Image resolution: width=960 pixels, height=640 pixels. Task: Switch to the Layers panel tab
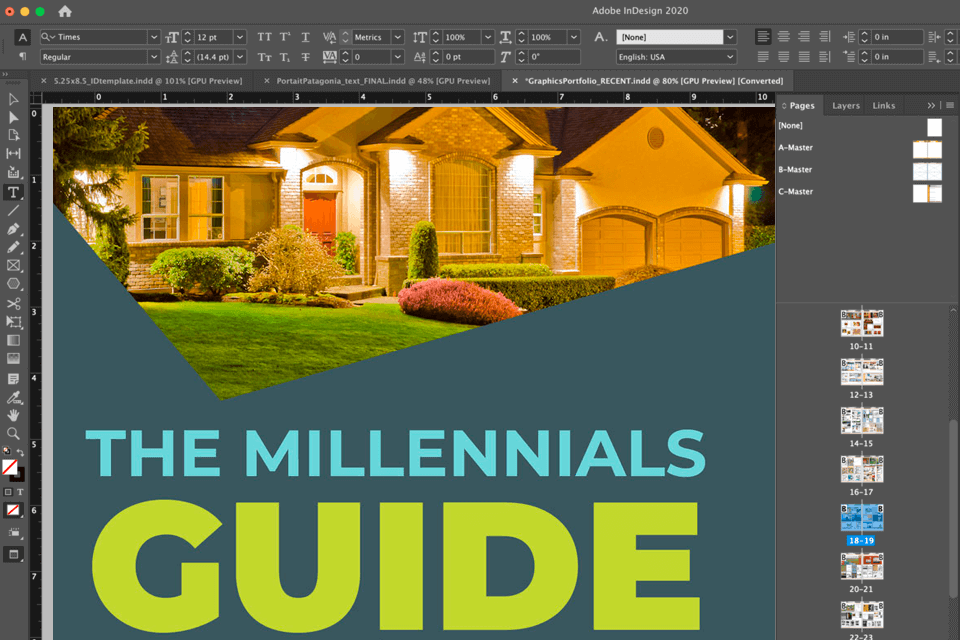click(846, 105)
